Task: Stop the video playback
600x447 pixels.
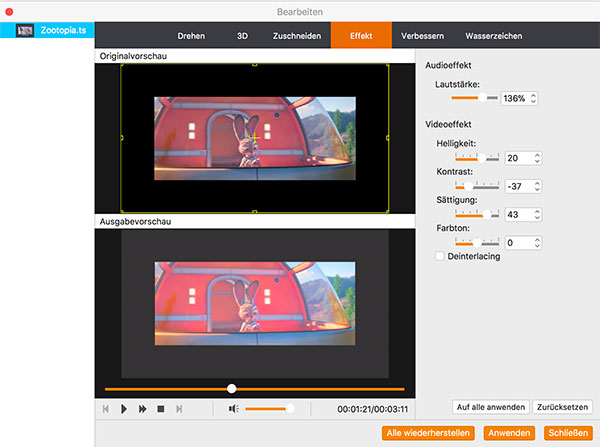Action: [x=161, y=409]
